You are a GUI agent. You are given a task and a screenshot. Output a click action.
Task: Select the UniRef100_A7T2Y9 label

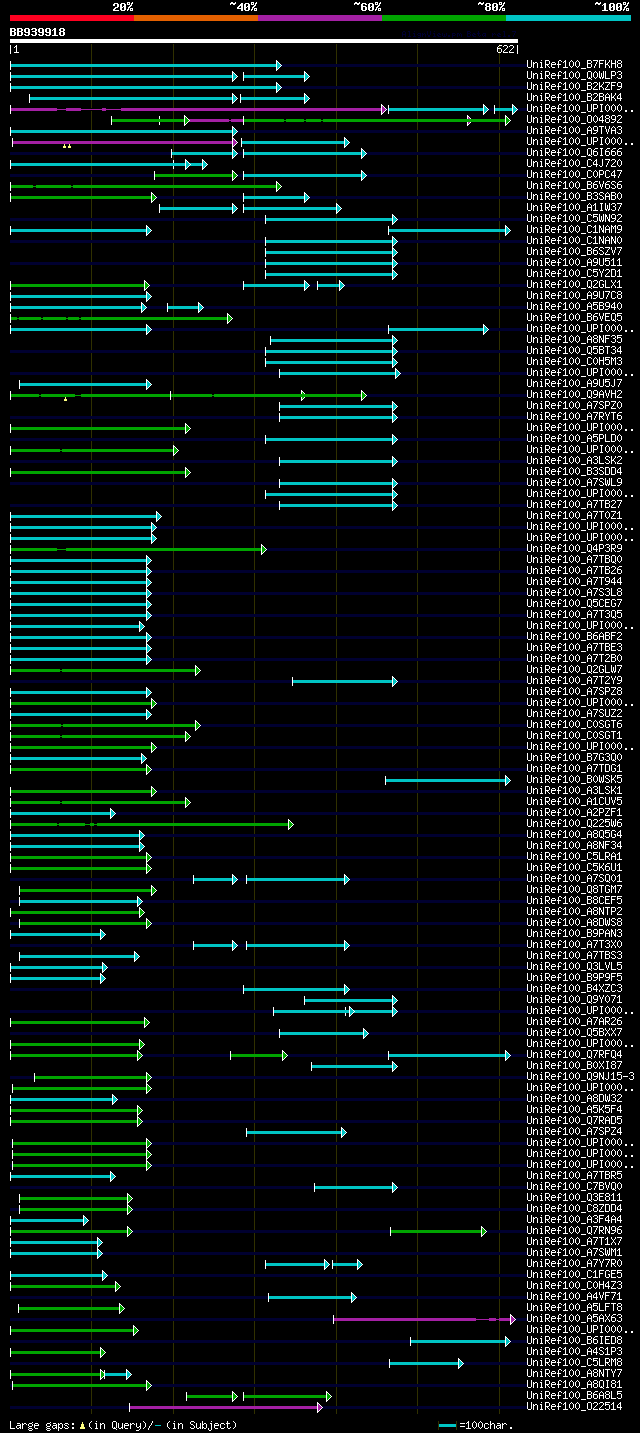pyautogui.click(x=574, y=681)
